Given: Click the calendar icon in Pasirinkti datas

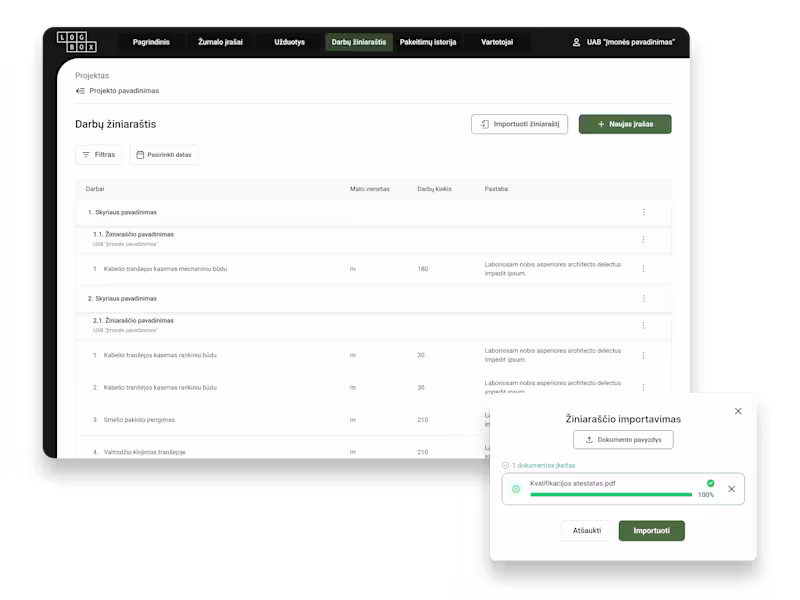Looking at the screenshot, I should [x=140, y=155].
